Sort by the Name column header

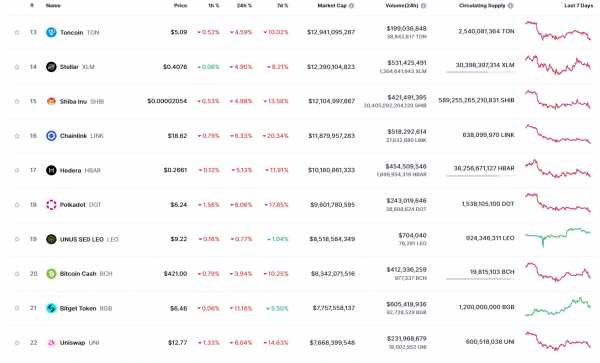(x=53, y=6)
